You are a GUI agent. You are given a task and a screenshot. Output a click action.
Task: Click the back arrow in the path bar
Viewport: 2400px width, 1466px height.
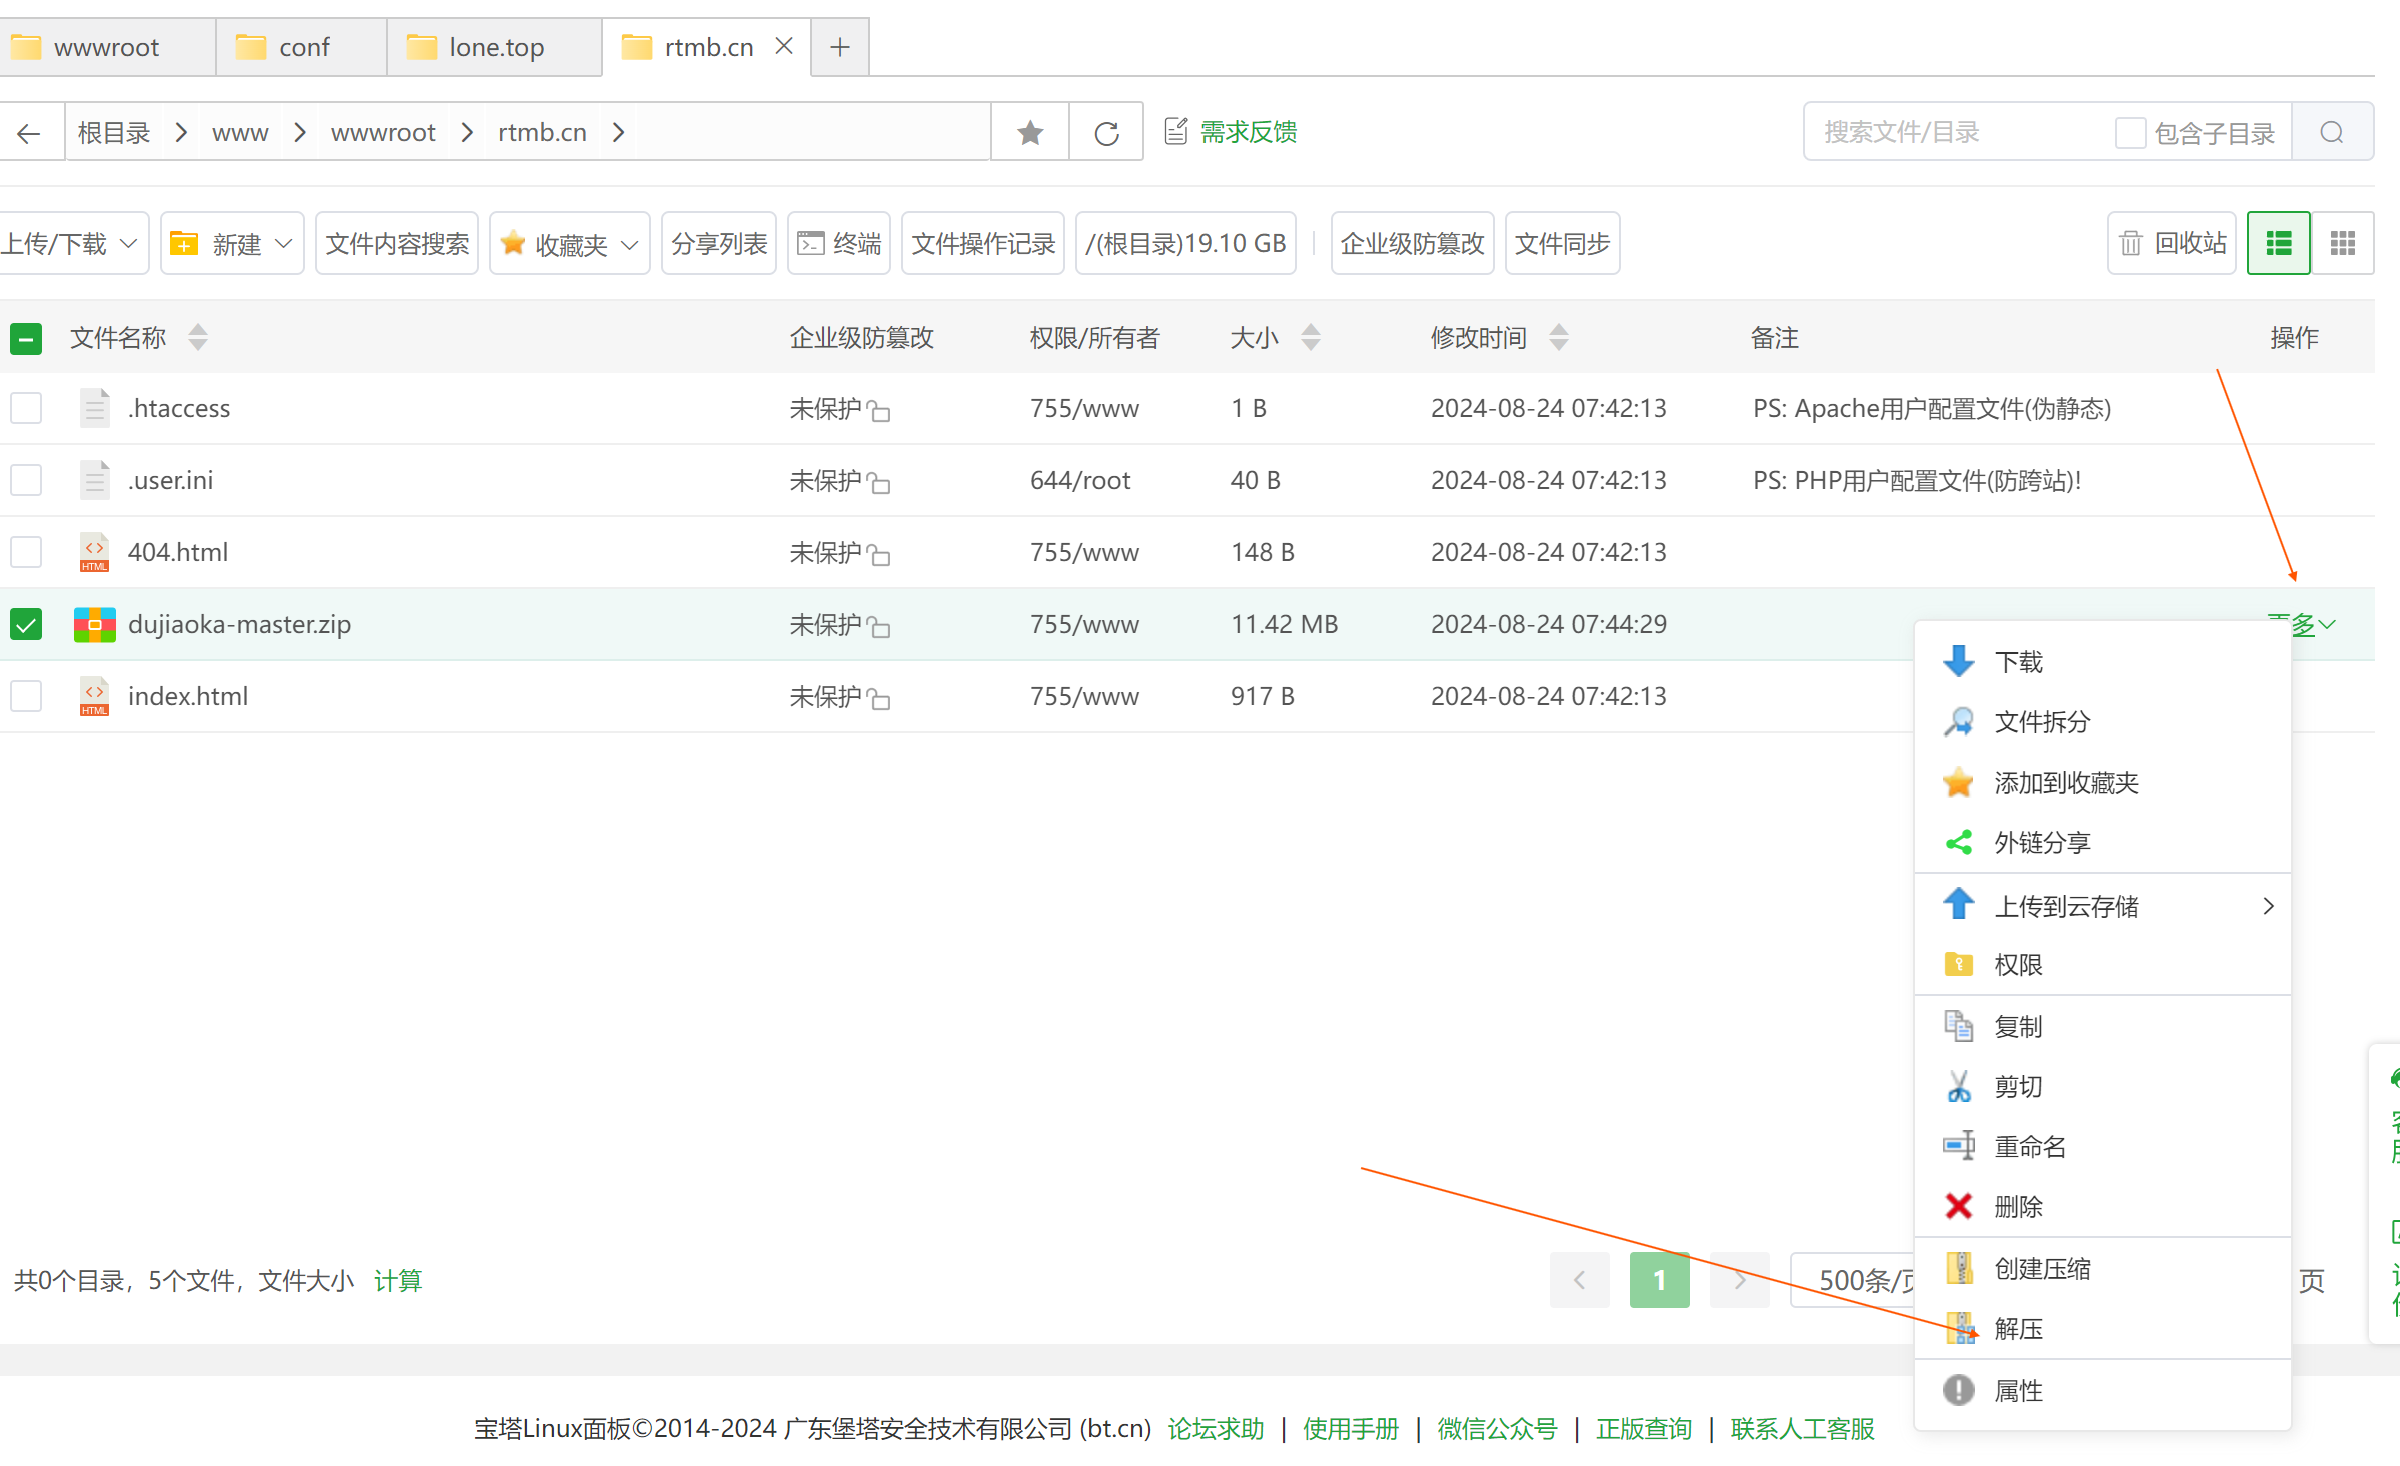coord(29,132)
